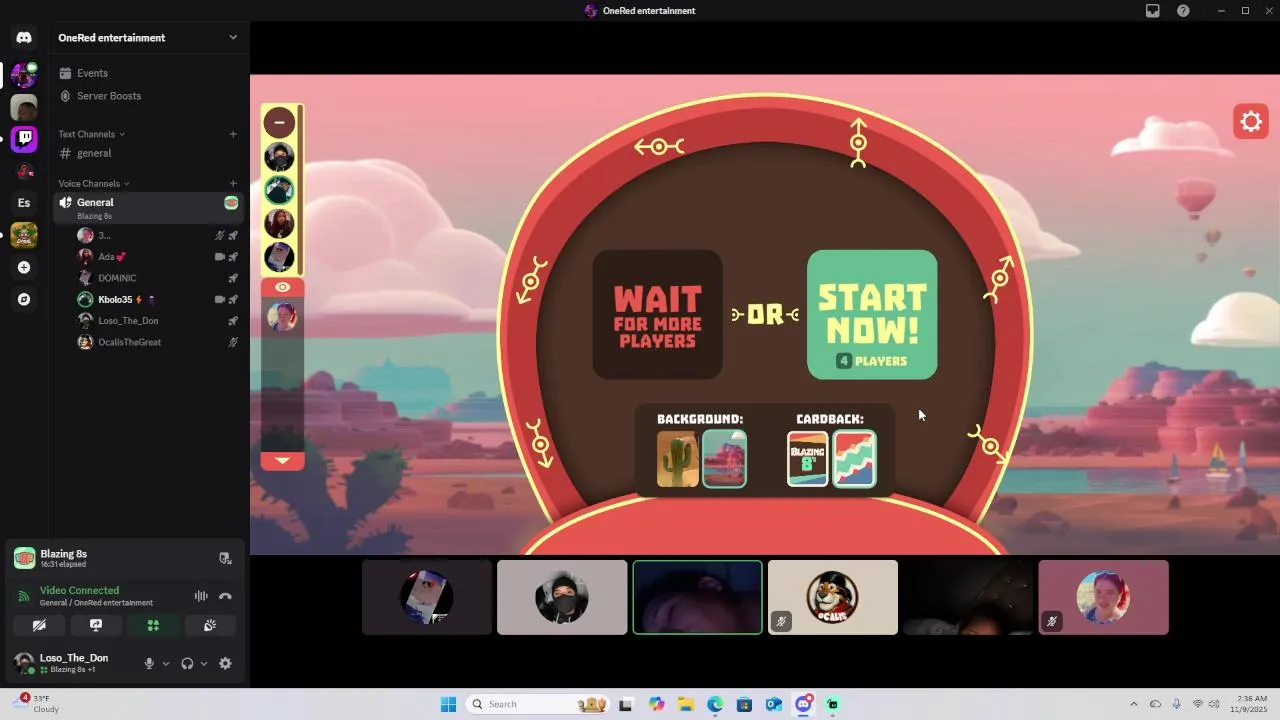The image size is (1280, 720).
Task: Open clock and date flyout
Action: click(1251, 704)
